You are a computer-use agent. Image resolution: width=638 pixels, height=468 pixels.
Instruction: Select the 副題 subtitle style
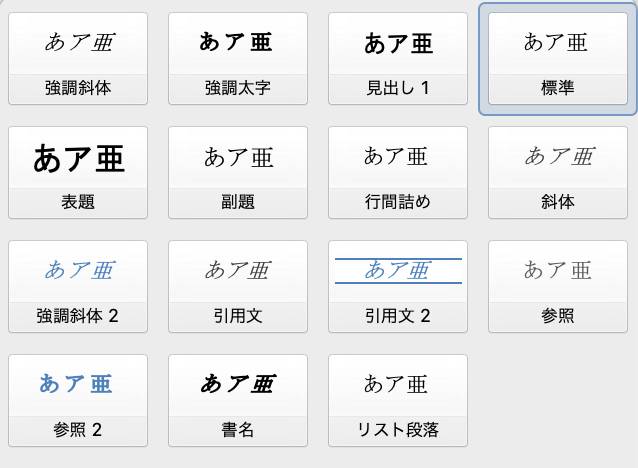[238, 173]
